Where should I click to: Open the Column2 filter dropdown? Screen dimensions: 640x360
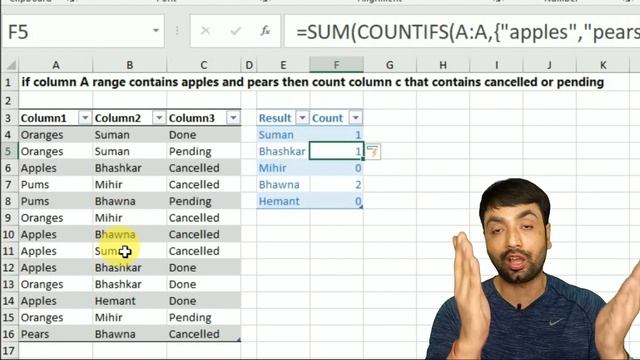pos(159,118)
